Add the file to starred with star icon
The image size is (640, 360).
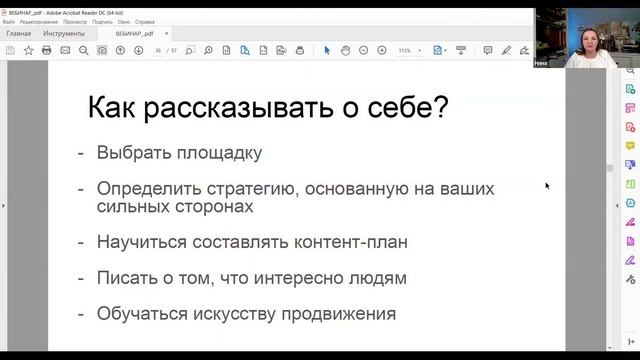(x=29, y=50)
